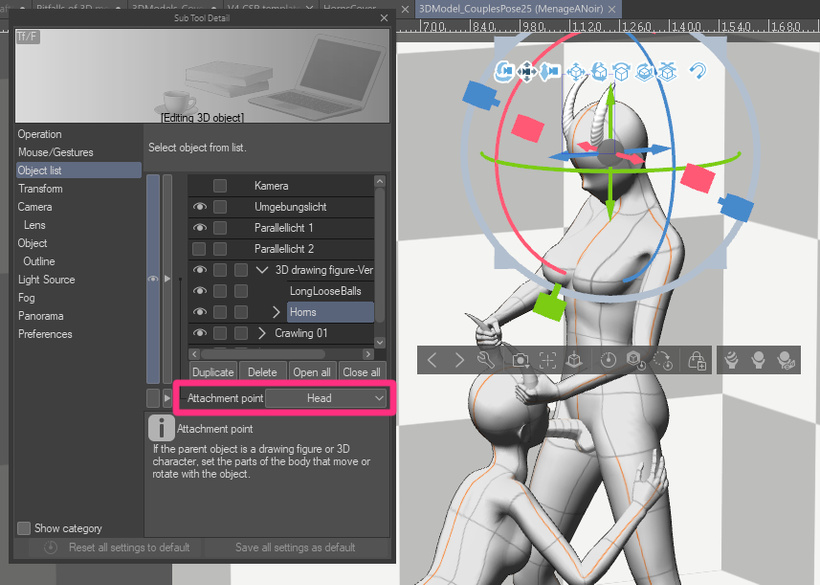Click the wrench icon on the object launcher
820x585 pixels.
click(484, 361)
